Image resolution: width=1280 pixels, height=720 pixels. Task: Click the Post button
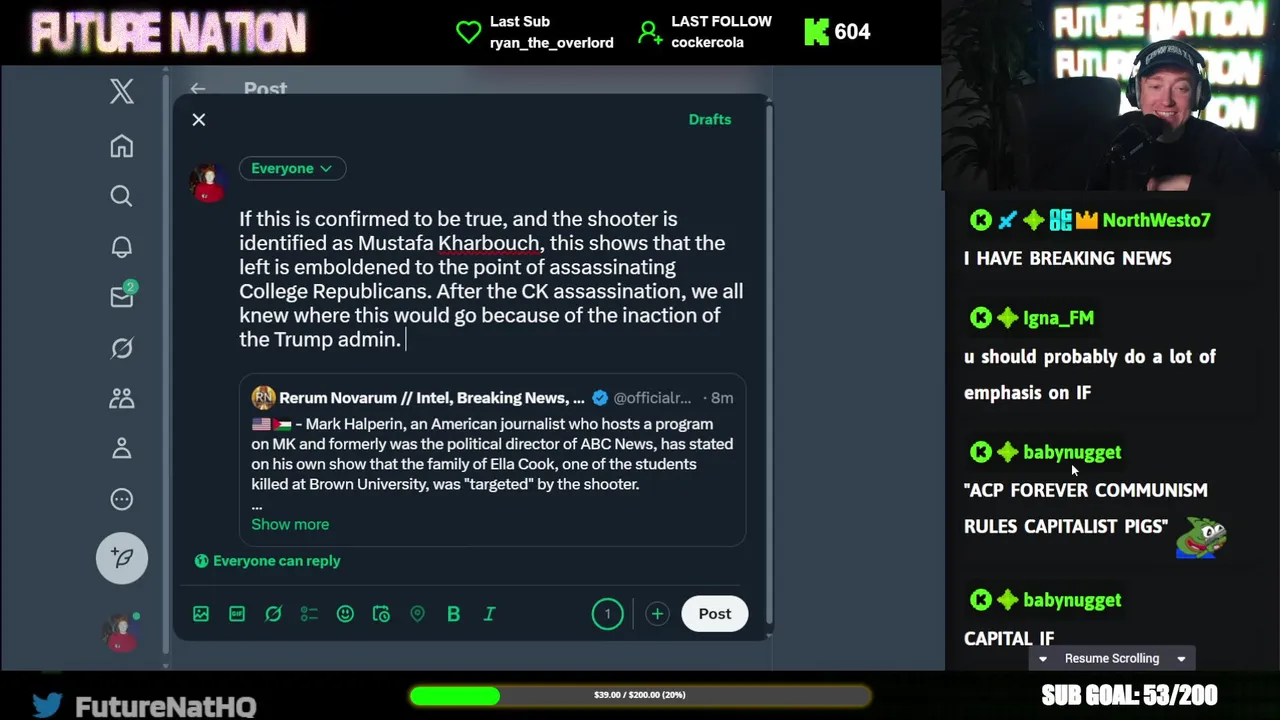[715, 614]
